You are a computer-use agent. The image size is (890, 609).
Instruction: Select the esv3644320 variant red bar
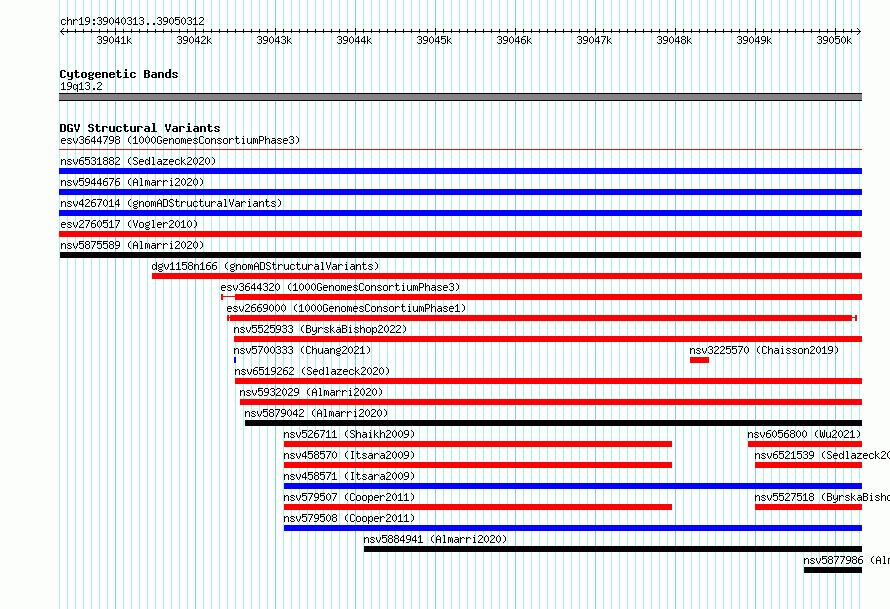(x=541, y=297)
